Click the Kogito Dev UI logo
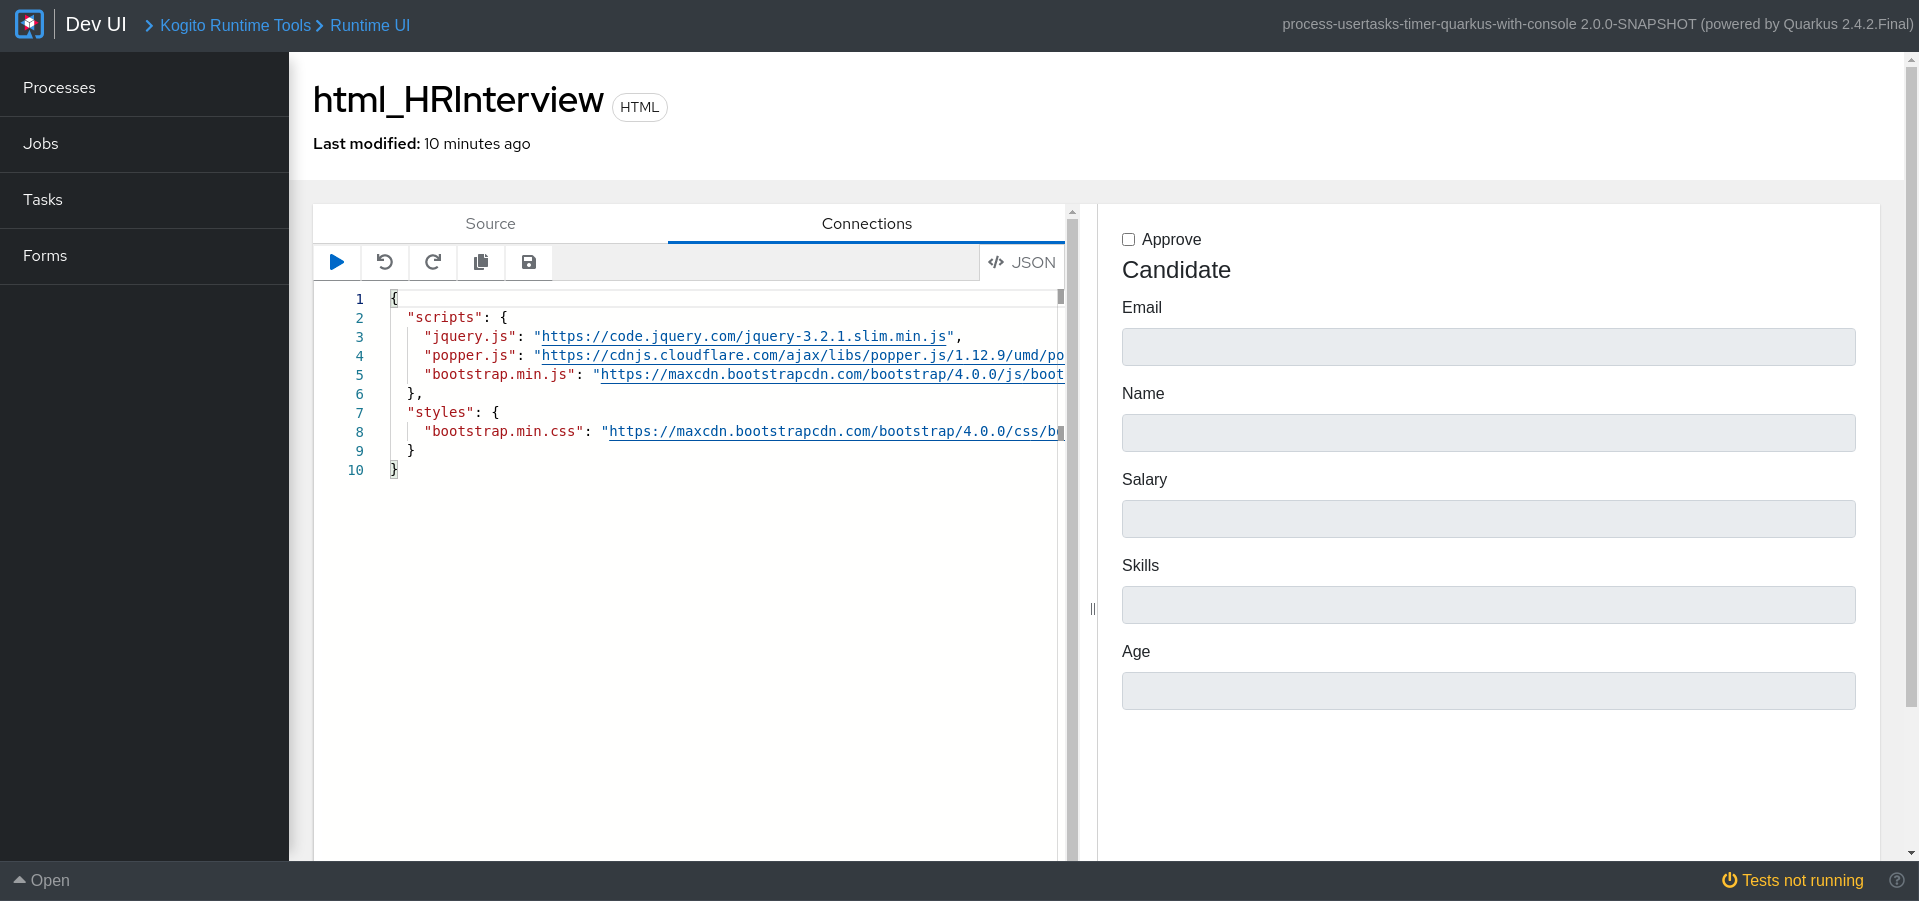This screenshot has width=1919, height=901. [x=28, y=24]
